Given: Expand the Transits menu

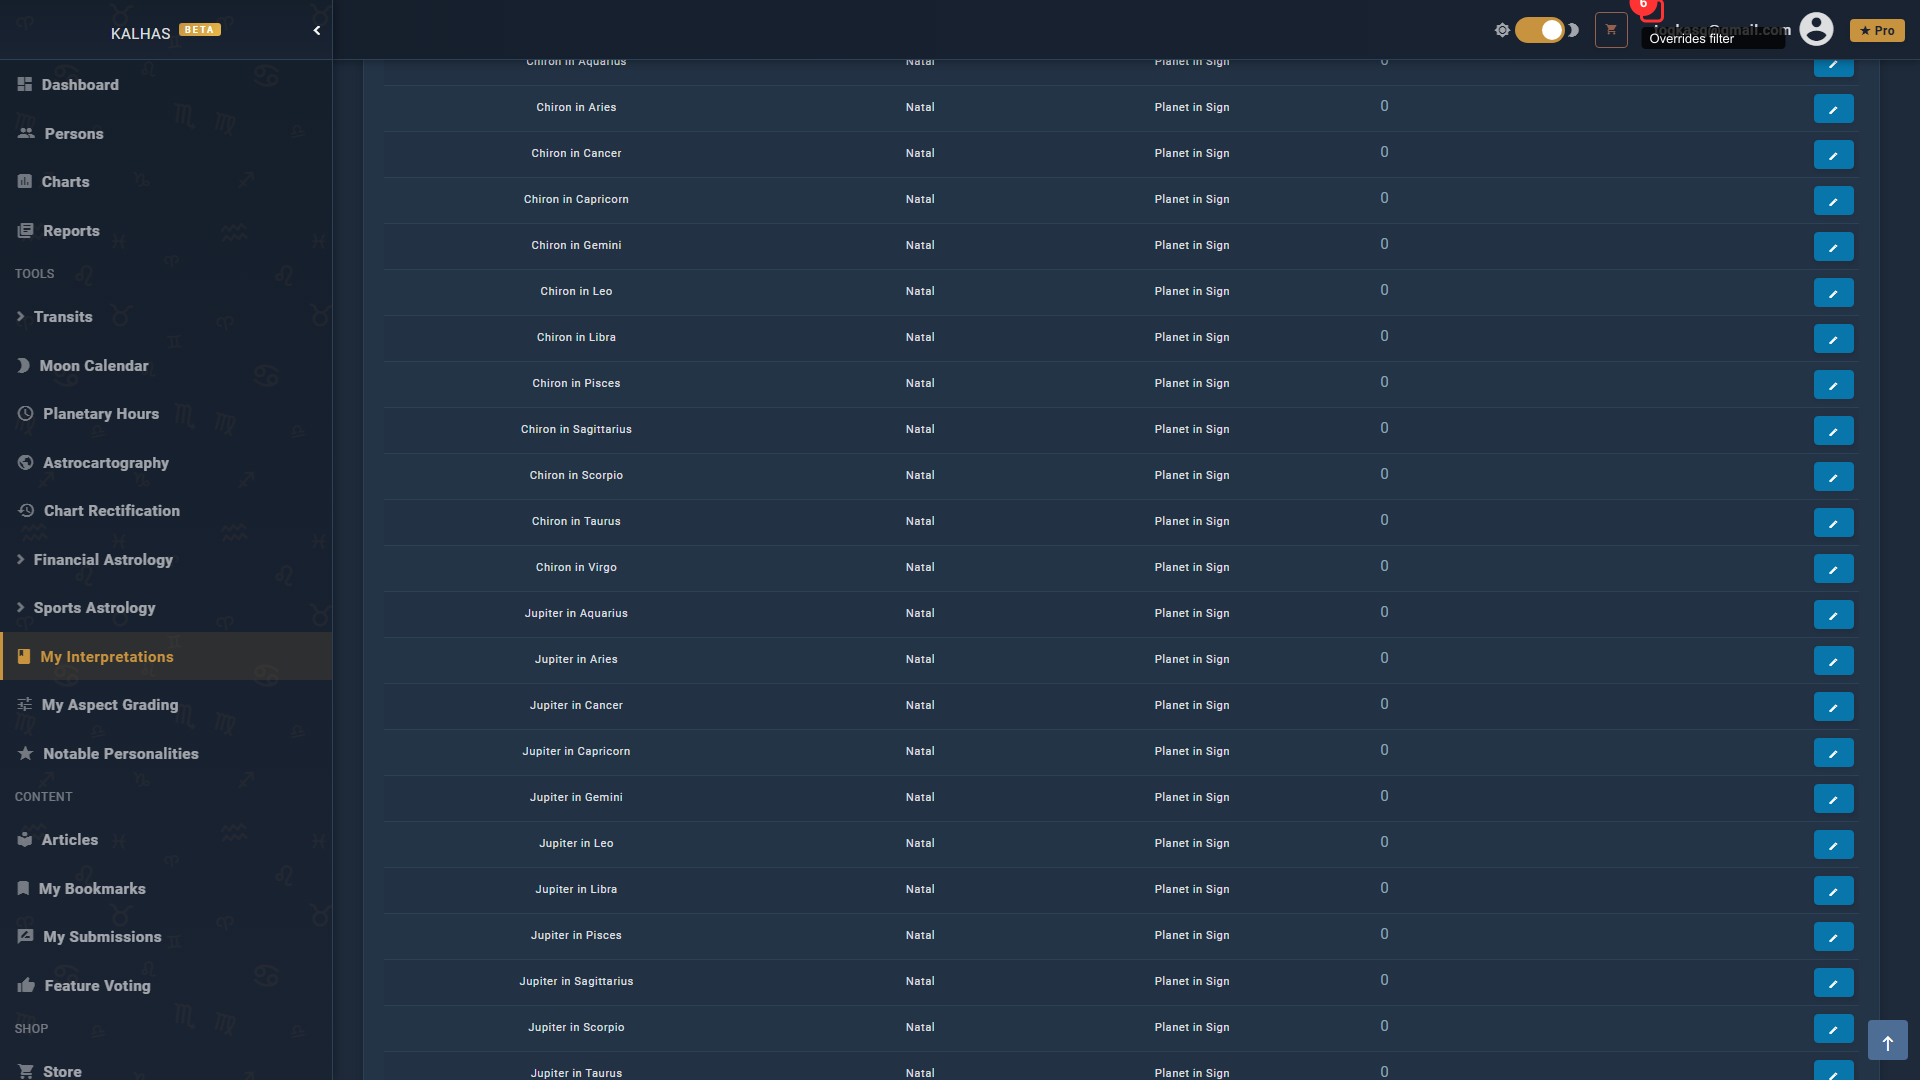Looking at the screenshot, I should point(63,317).
